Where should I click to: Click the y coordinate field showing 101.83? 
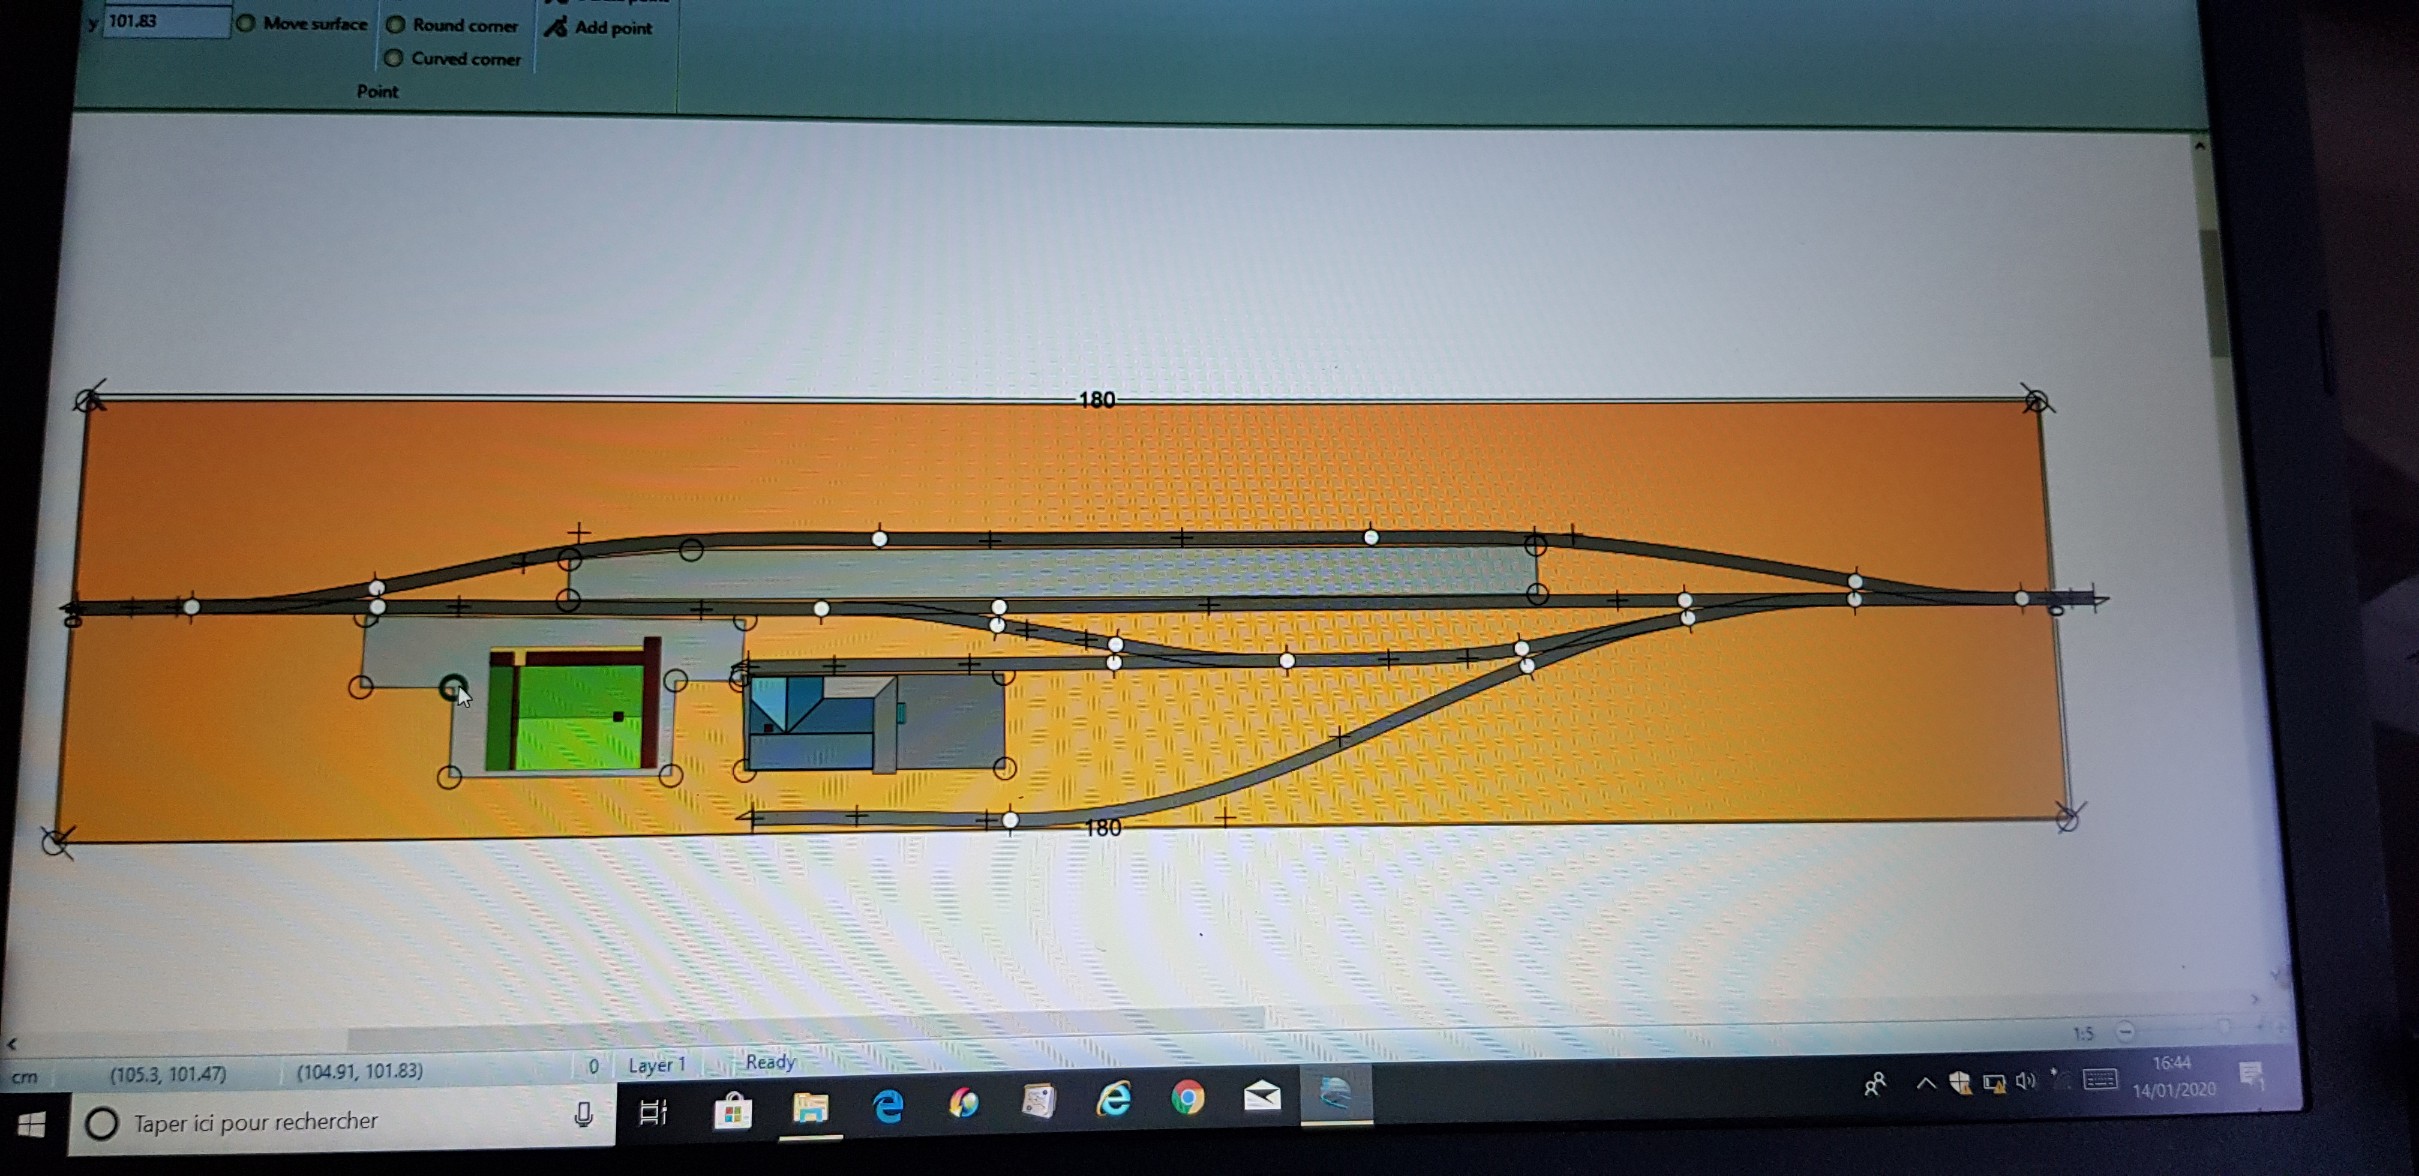point(166,22)
